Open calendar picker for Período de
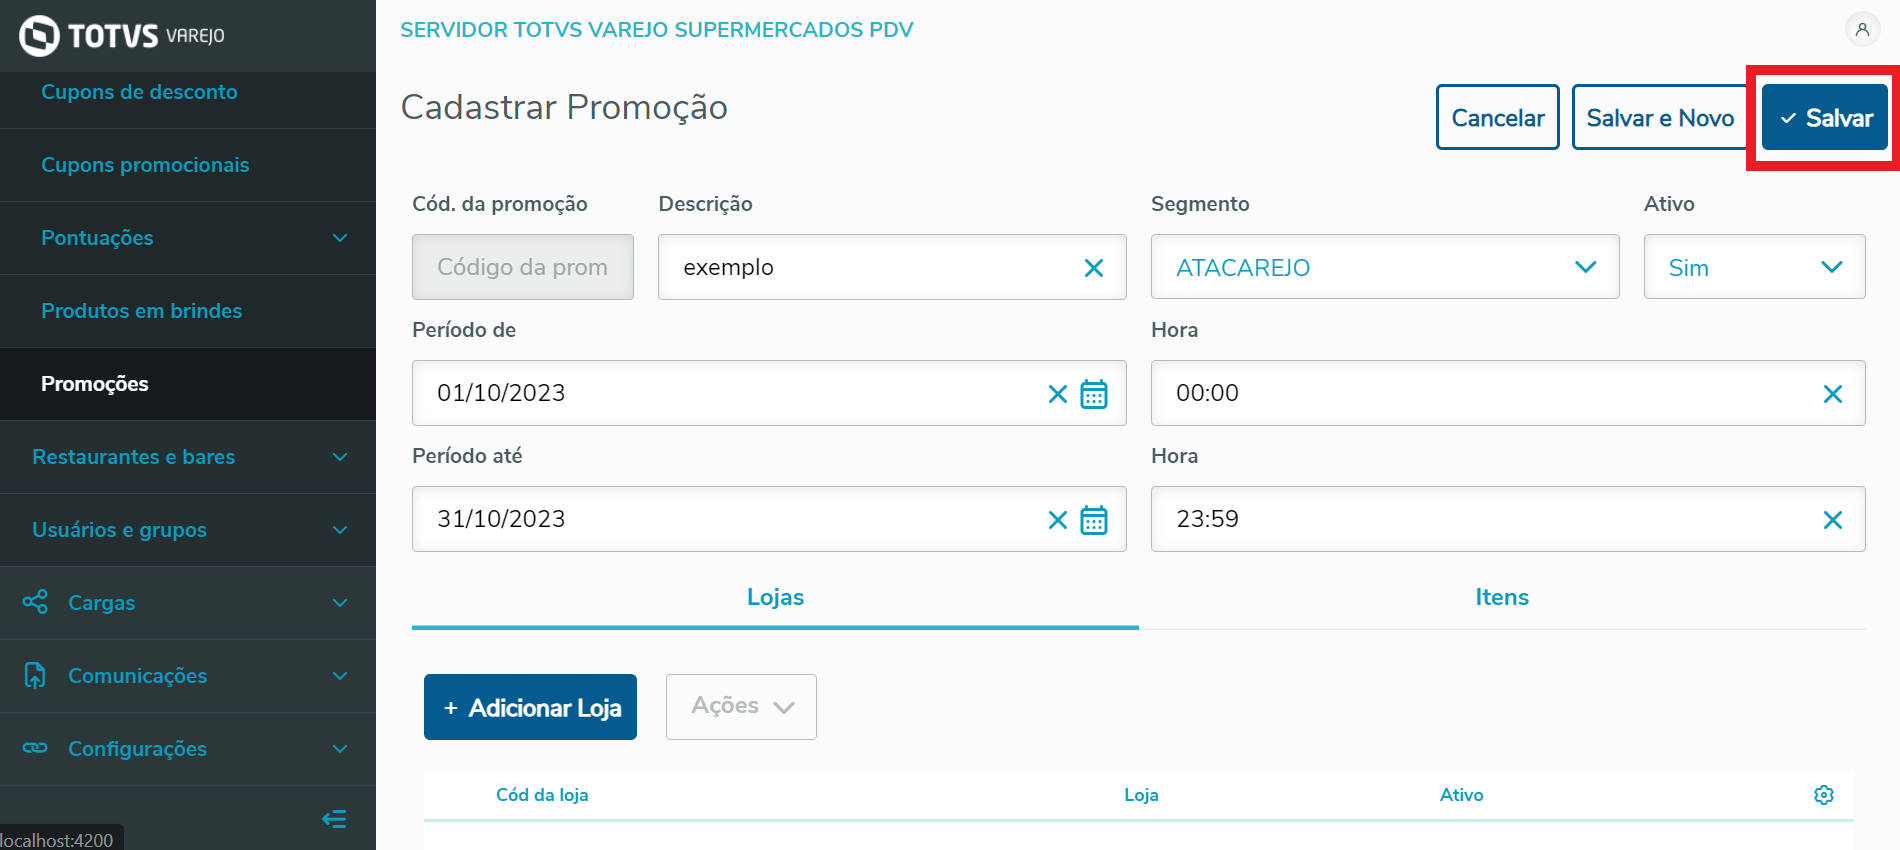 (x=1094, y=394)
